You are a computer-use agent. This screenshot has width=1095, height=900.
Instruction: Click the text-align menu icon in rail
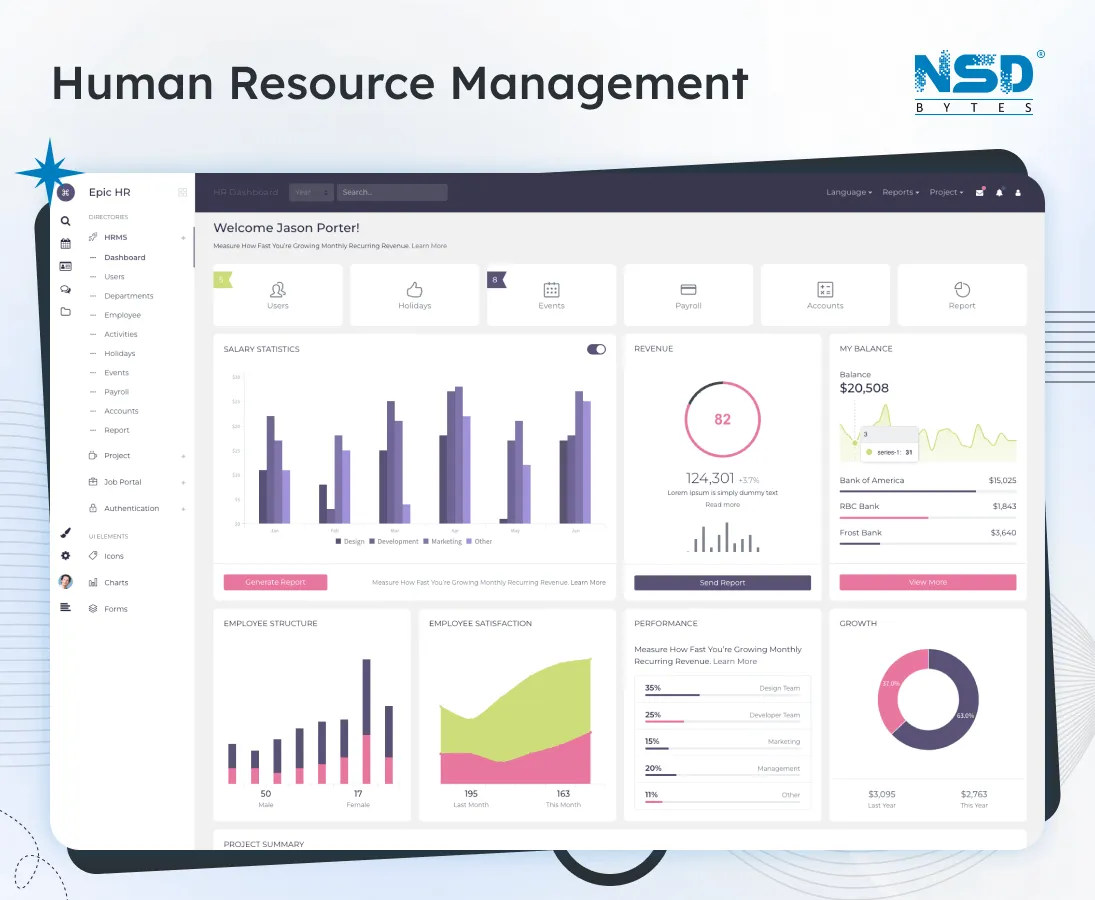(66, 607)
